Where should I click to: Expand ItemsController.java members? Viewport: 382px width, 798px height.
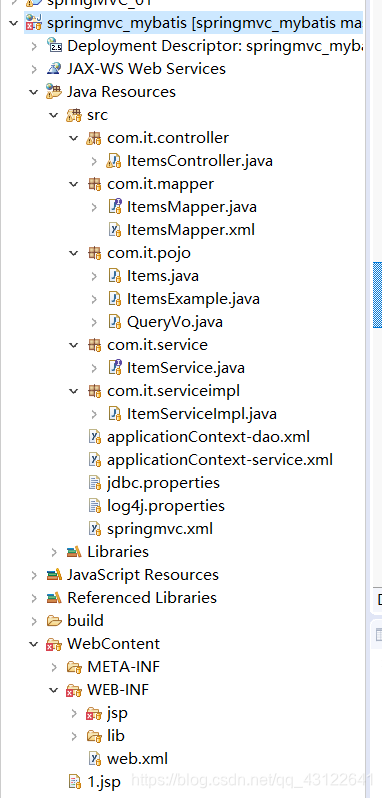[x=94, y=161]
